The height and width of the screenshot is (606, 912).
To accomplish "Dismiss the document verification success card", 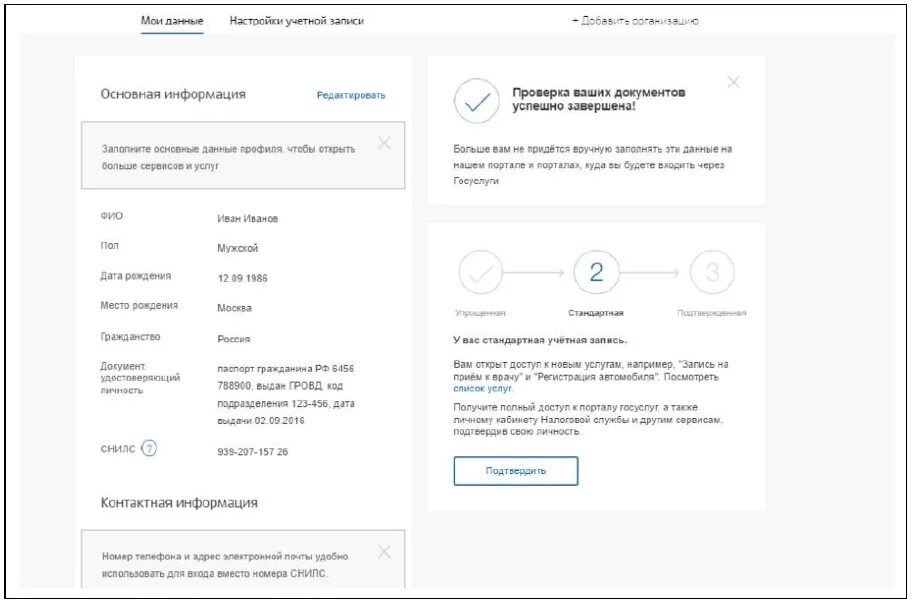I will tap(733, 82).
